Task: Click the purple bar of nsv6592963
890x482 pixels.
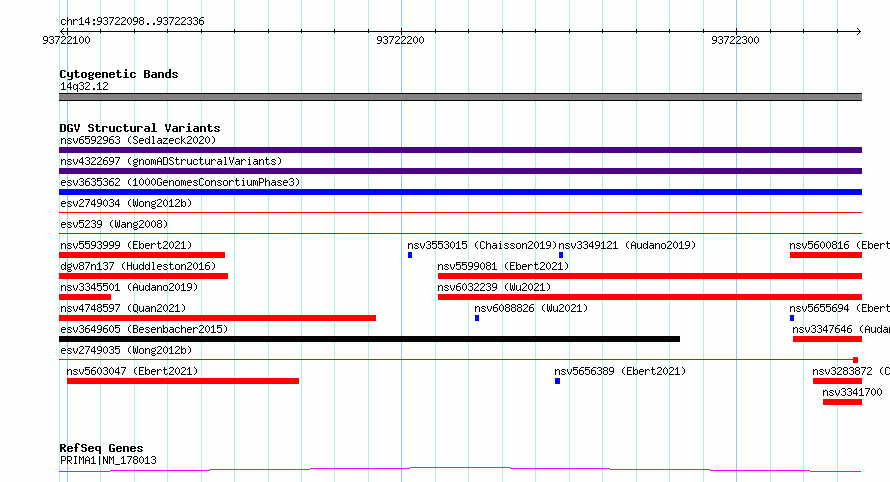Action: pyautogui.click(x=460, y=150)
